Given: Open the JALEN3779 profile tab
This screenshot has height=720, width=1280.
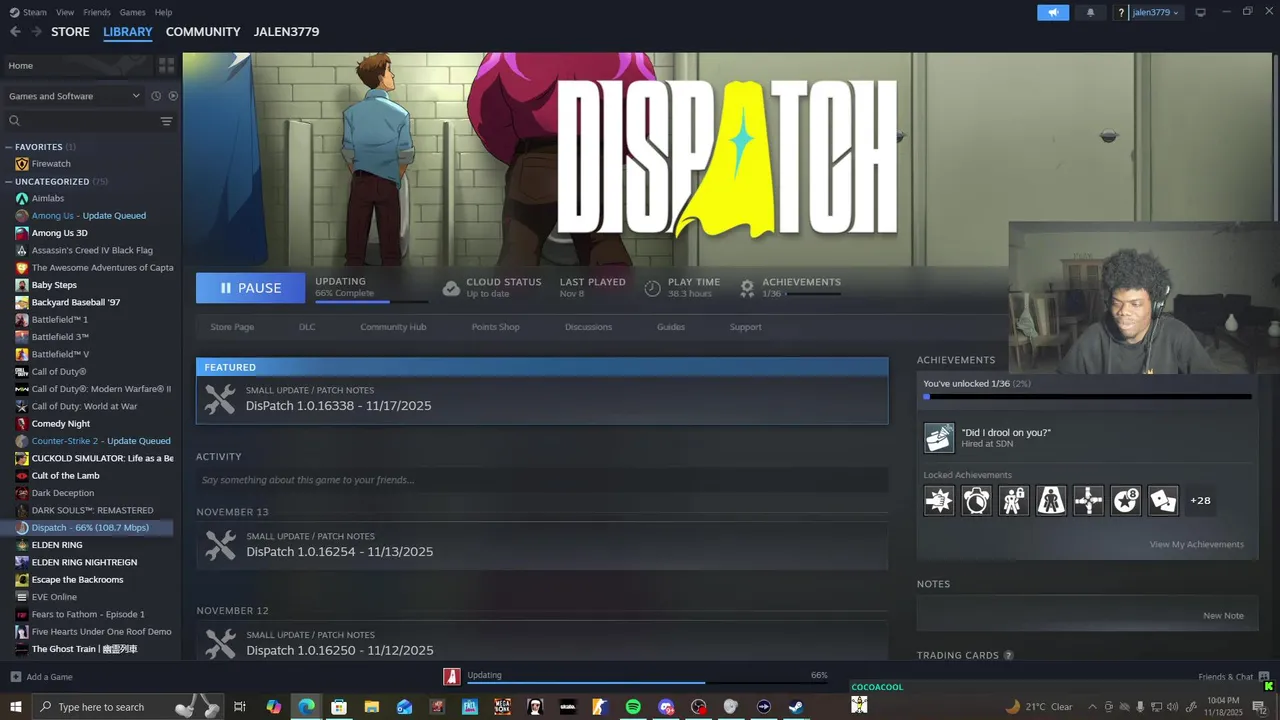Looking at the screenshot, I should point(286,32).
